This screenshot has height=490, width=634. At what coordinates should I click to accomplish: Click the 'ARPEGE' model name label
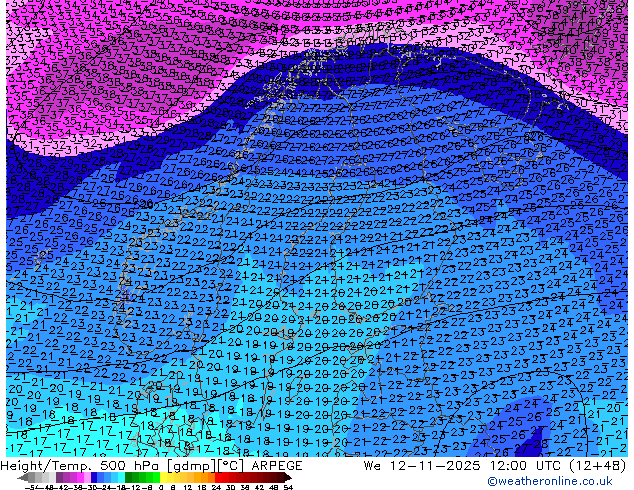pos(277,466)
